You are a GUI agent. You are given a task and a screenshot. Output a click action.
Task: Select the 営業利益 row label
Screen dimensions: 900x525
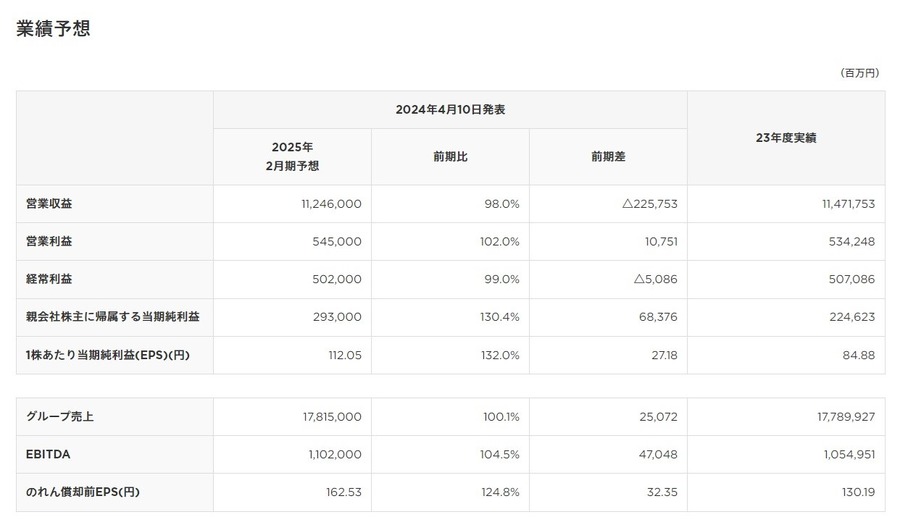(x=49, y=242)
